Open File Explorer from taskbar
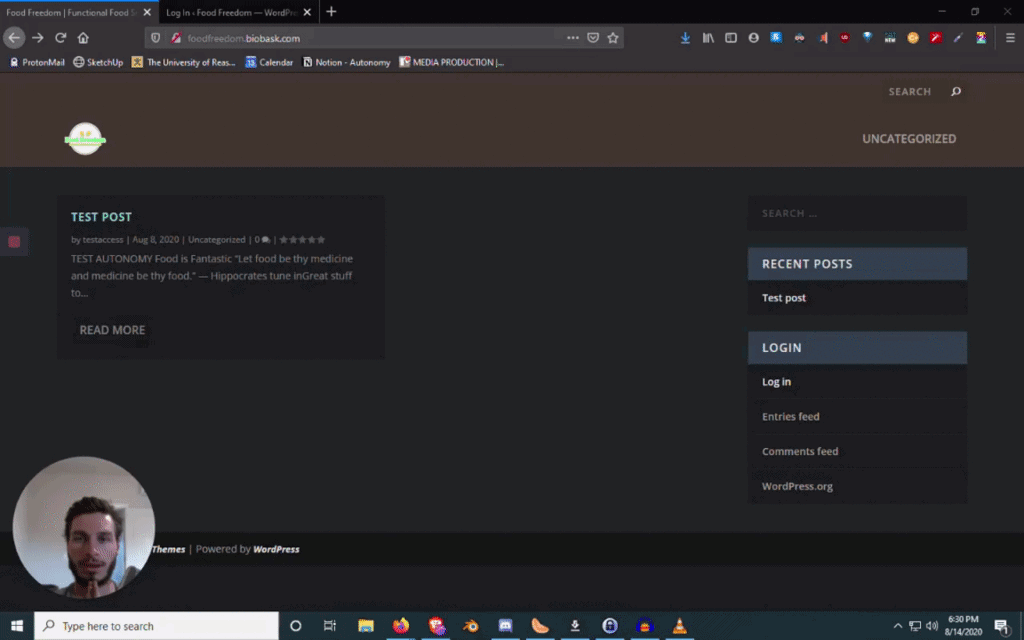1024x640 pixels. (366, 626)
